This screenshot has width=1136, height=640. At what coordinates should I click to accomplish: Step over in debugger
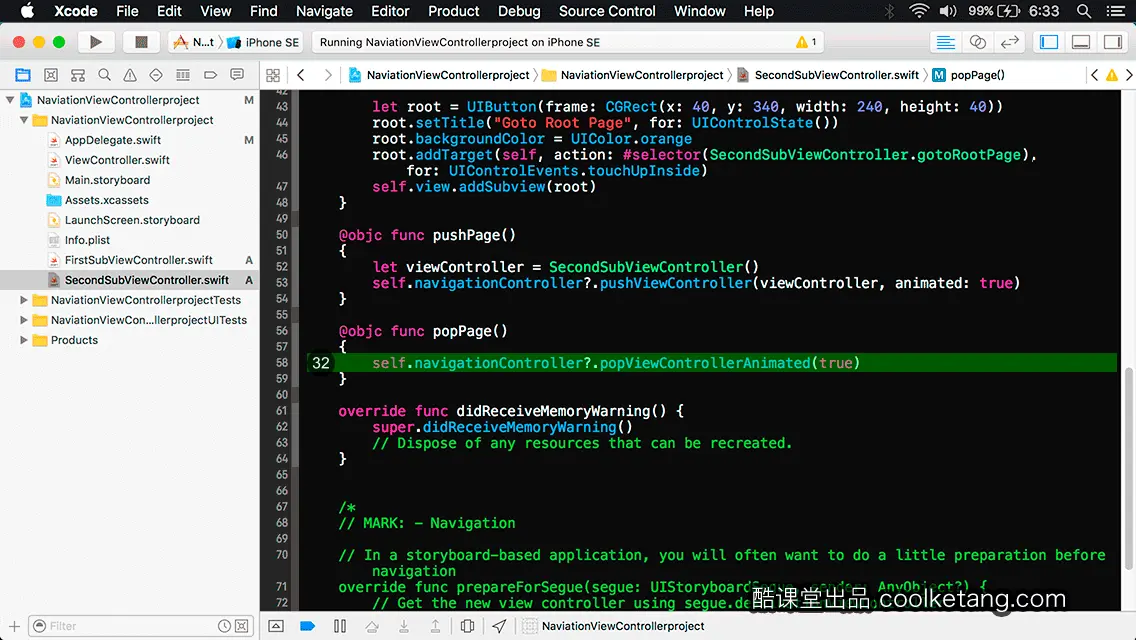click(x=372, y=626)
